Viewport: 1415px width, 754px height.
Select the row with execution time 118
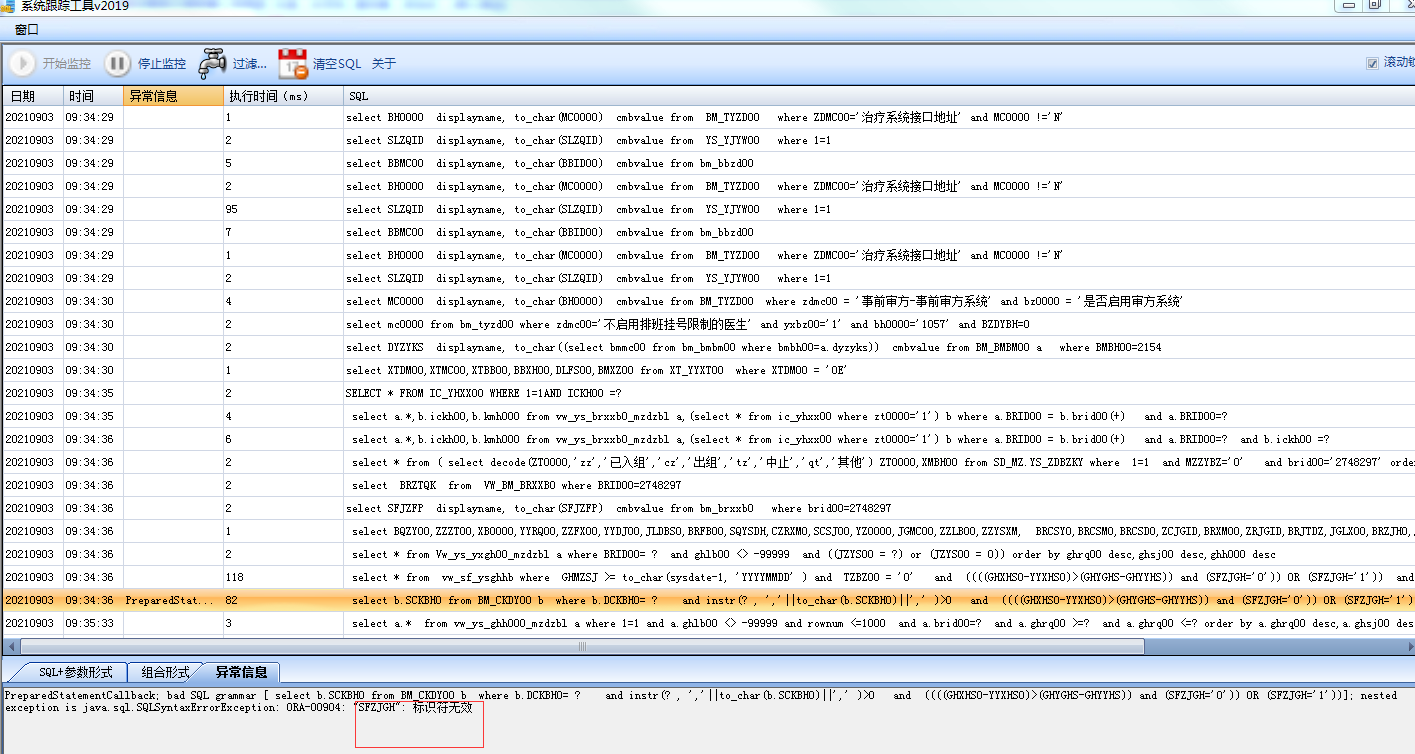coord(708,577)
